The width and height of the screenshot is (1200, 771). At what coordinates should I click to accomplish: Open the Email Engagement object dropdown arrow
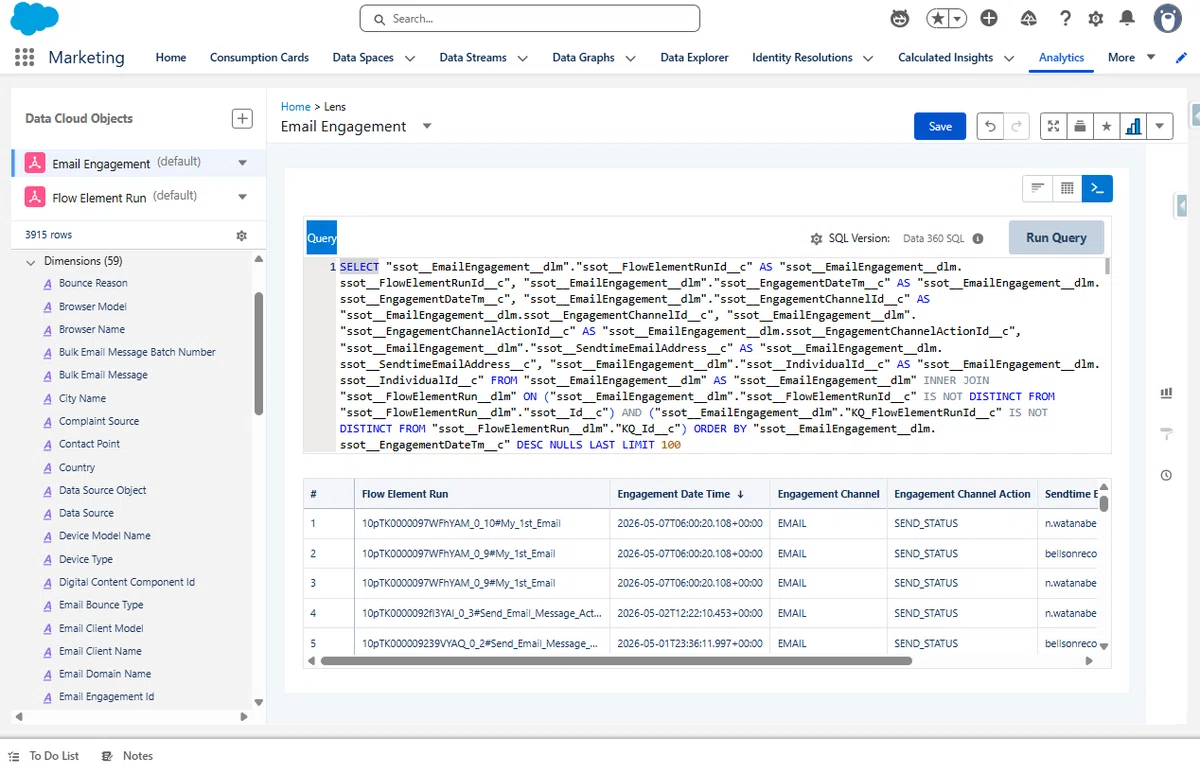242,163
